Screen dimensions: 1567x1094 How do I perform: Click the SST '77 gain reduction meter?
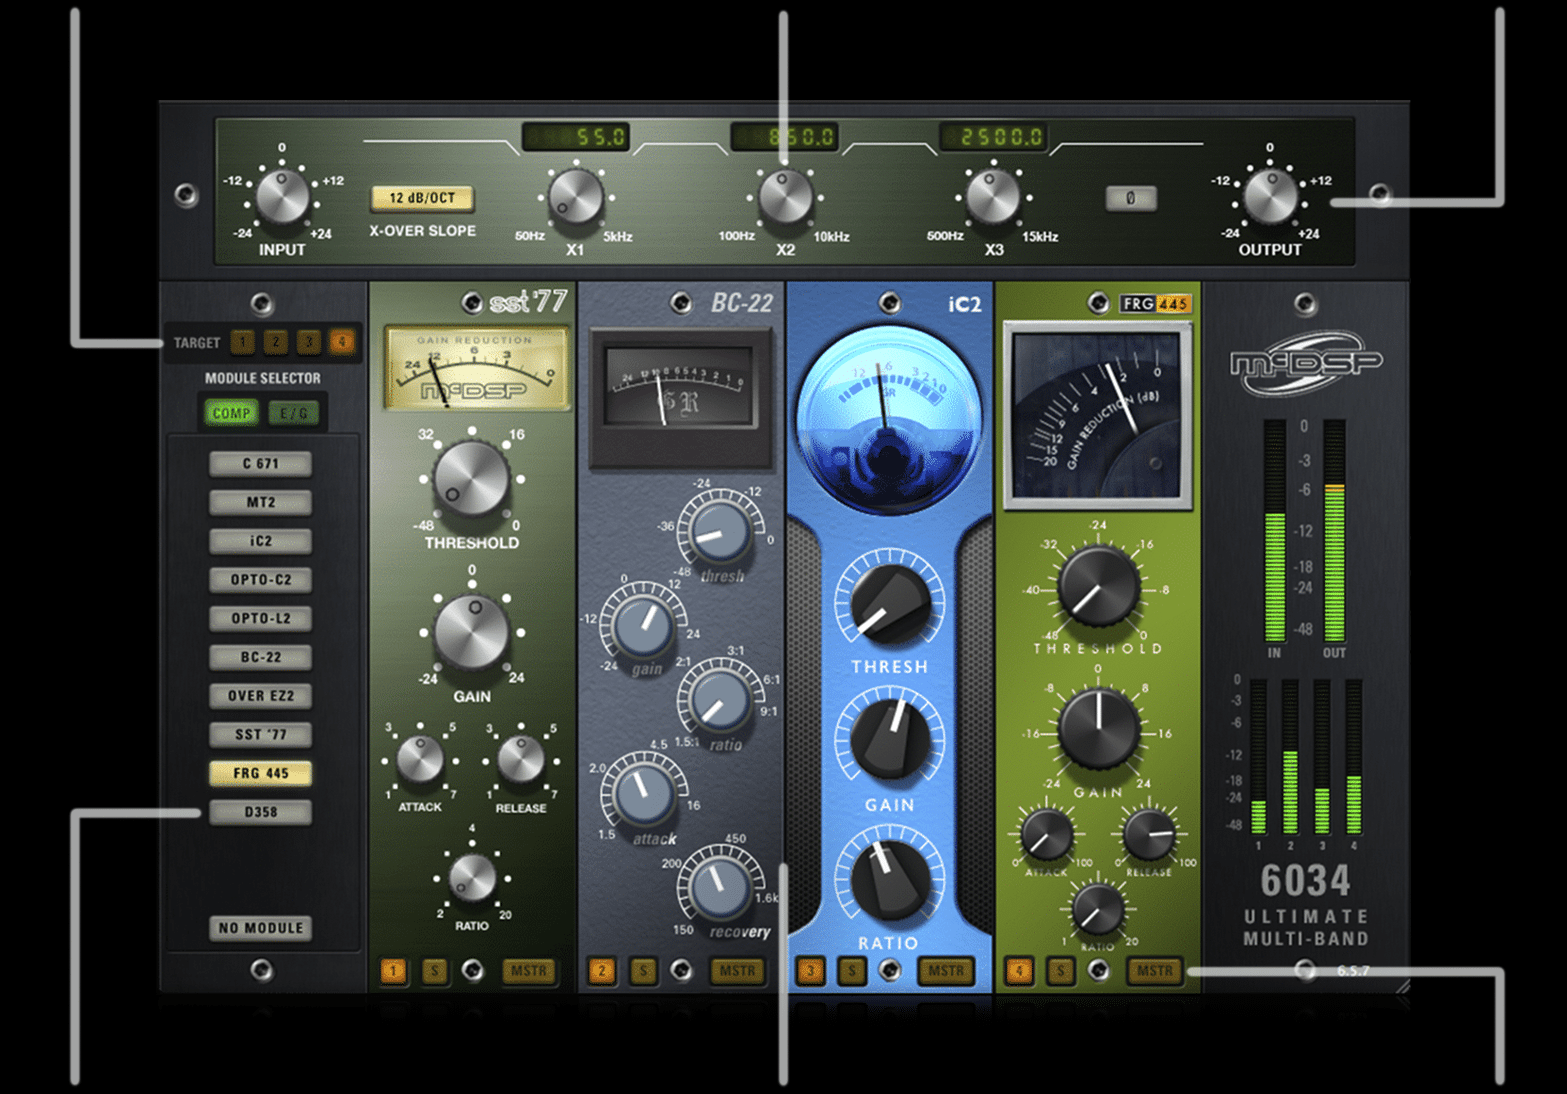[x=476, y=368]
